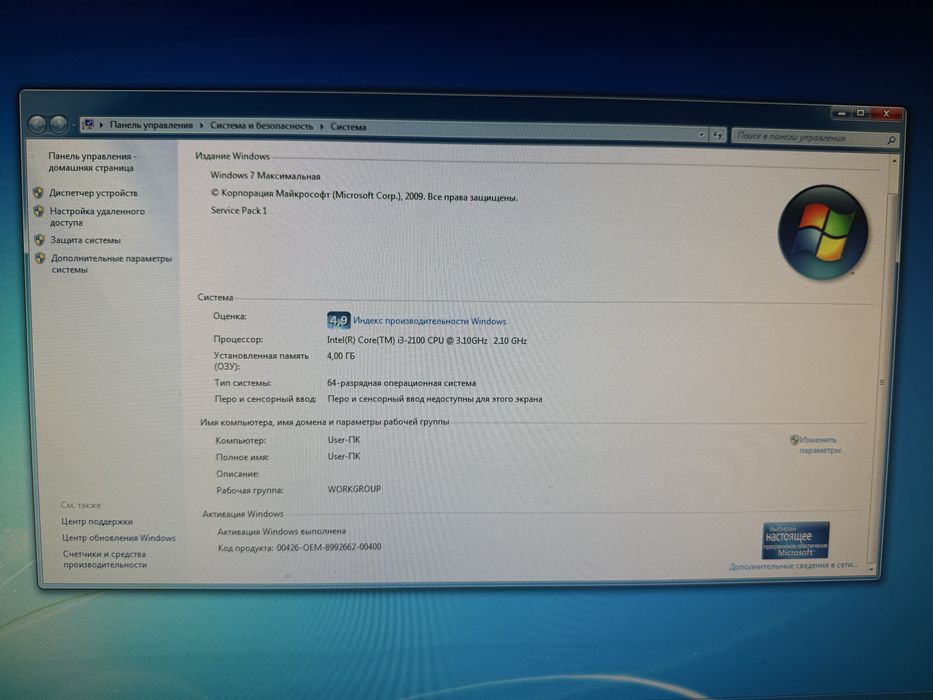
Task: Click the scrollbar down arrow
Action: click(871, 570)
